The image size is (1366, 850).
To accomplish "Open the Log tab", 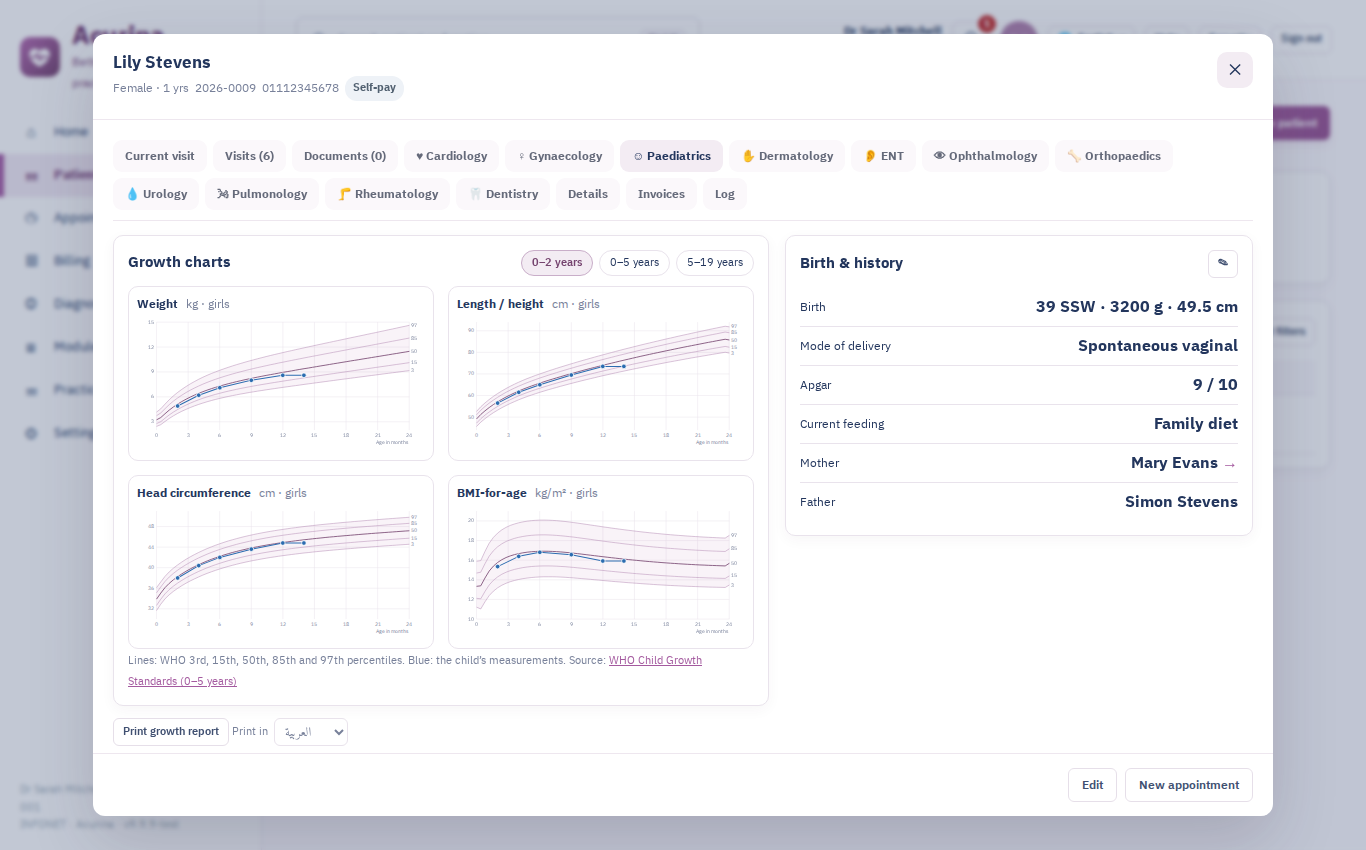I will pos(725,194).
